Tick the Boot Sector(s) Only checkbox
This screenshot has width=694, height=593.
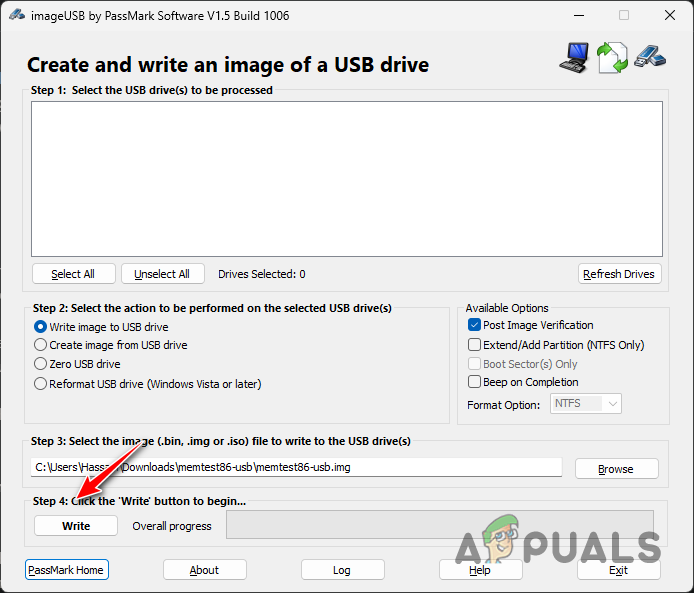tap(474, 364)
